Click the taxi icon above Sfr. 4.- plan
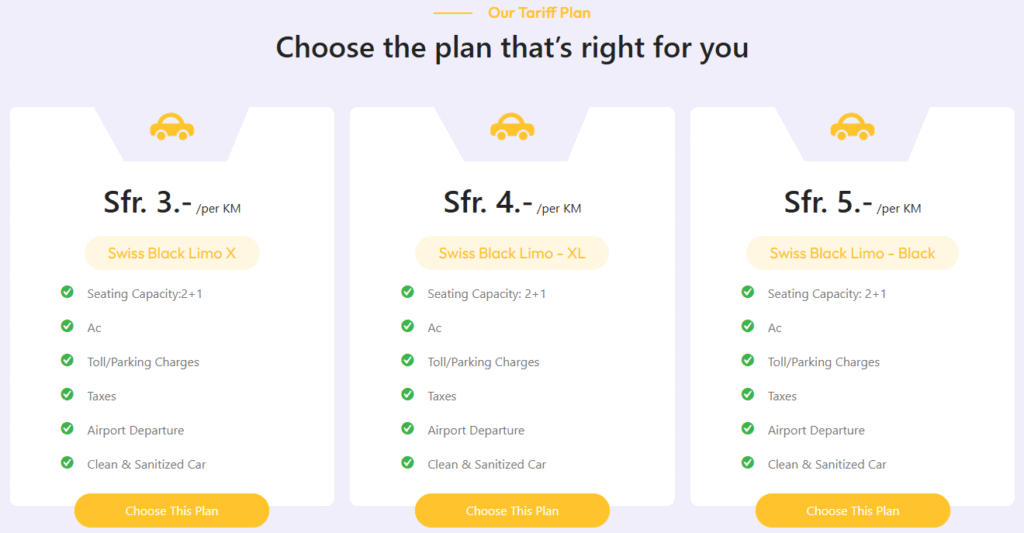The width and height of the screenshot is (1024, 533). 512,127
